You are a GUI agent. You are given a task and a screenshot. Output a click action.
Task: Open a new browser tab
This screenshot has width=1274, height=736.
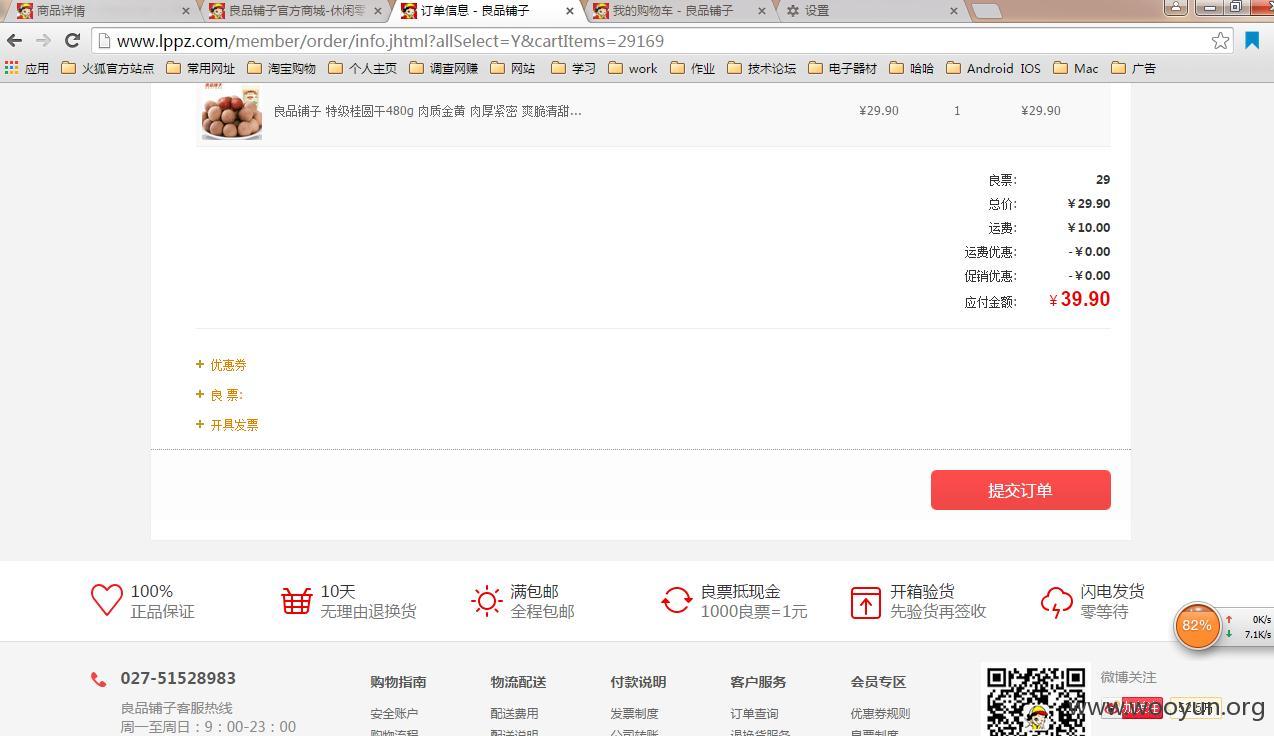[x=987, y=11]
